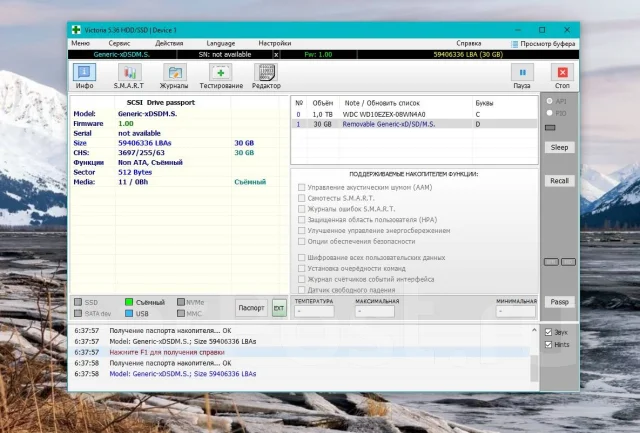The width and height of the screenshot is (640, 433).
Task: Open the Сервис menu
Action: pyautogui.click(x=119, y=43)
